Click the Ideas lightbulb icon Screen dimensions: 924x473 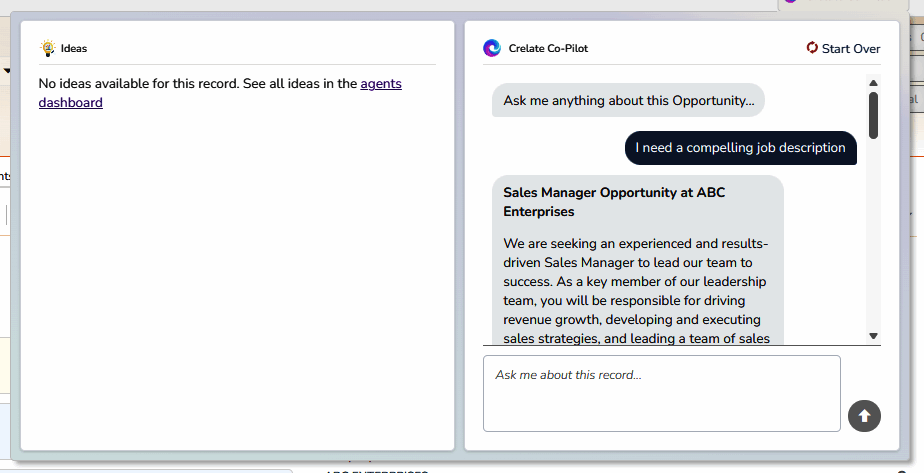47,48
